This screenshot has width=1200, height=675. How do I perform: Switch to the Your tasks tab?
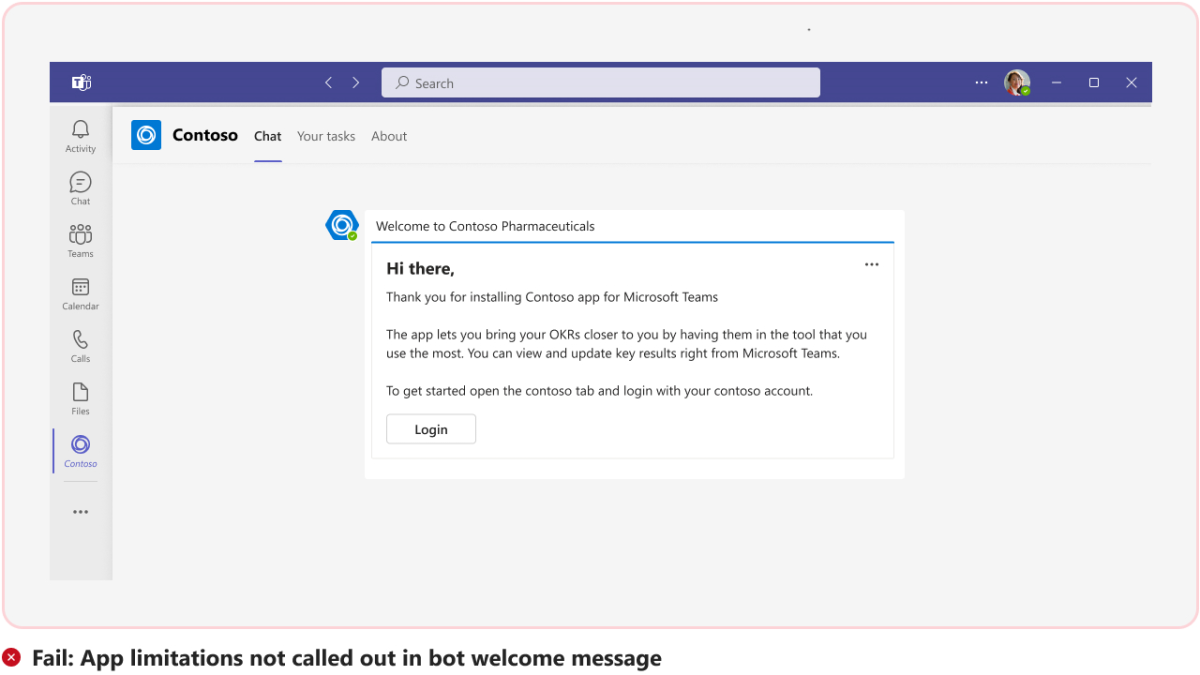point(326,136)
